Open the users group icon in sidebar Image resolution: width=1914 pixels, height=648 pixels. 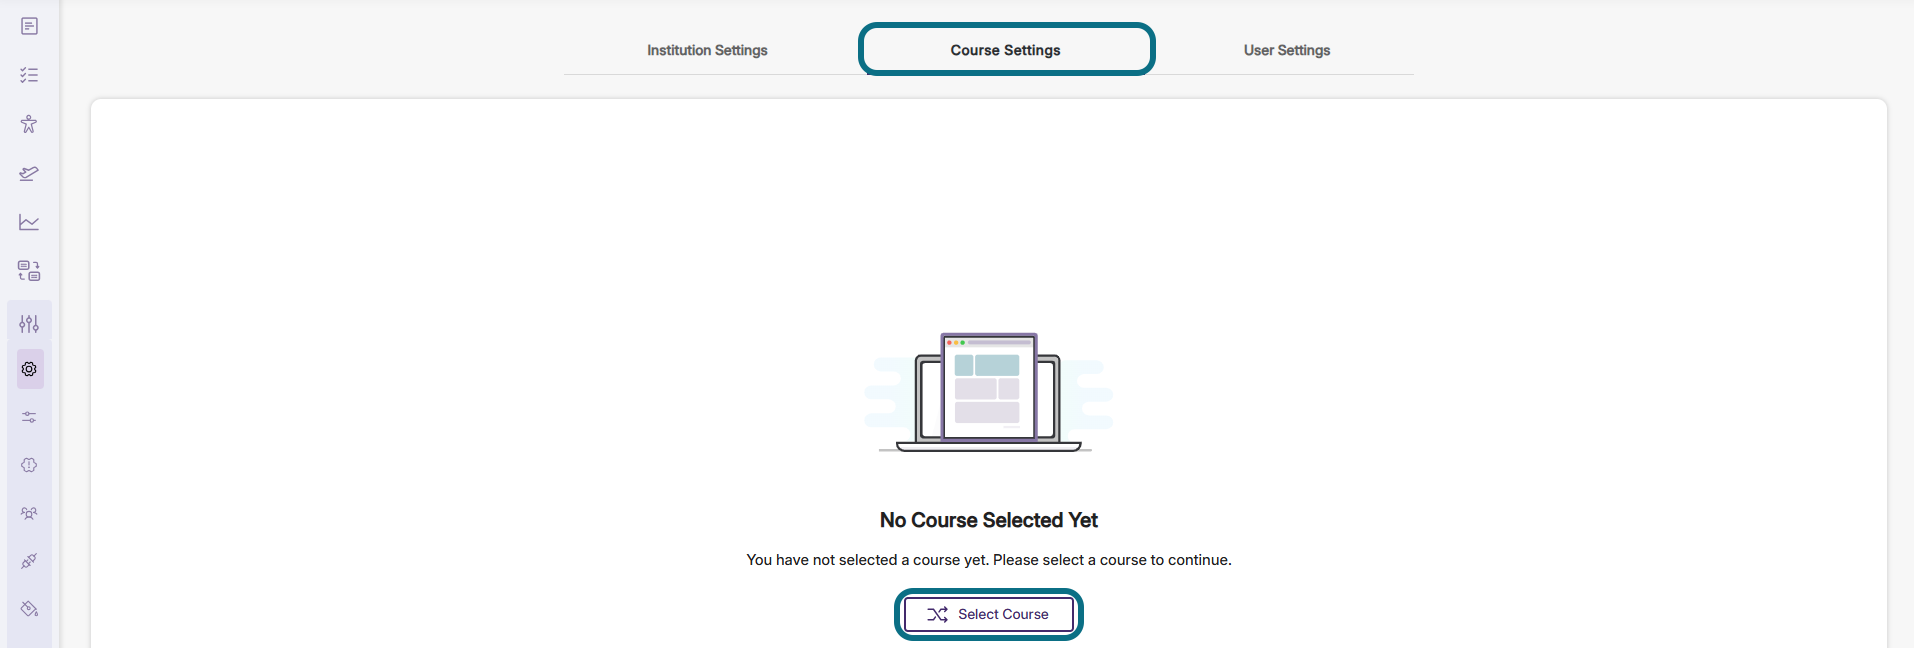click(x=29, y=513)
